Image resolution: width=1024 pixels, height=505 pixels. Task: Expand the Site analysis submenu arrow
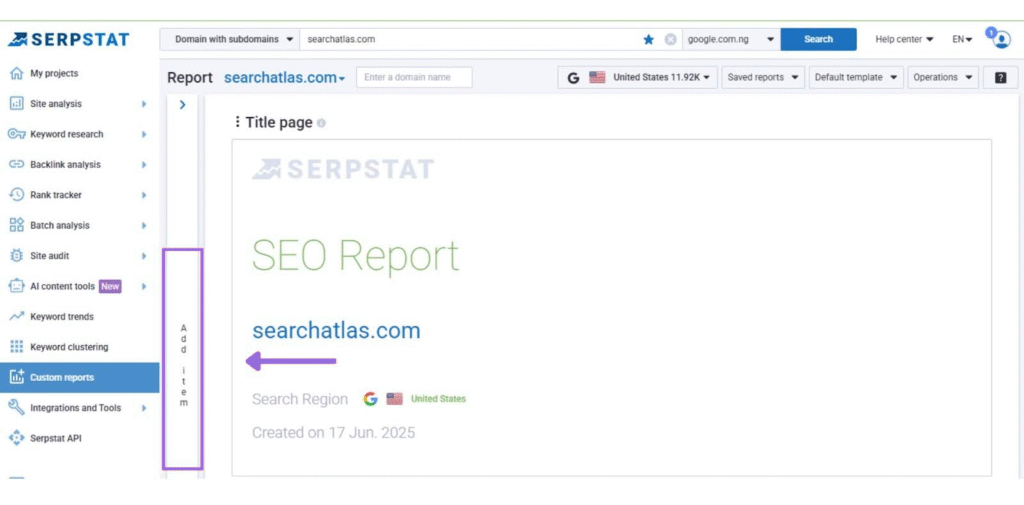[144, 104]
